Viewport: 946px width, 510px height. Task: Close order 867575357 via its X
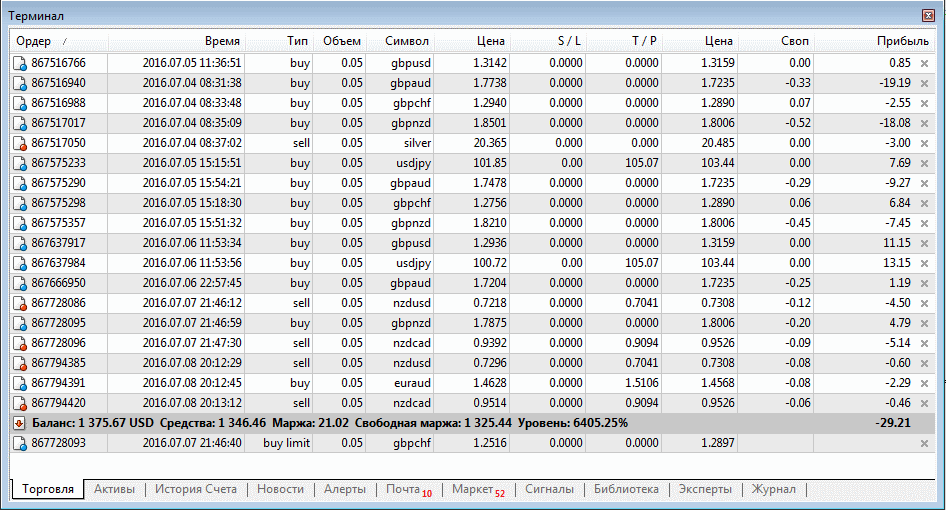coord(924,223)
